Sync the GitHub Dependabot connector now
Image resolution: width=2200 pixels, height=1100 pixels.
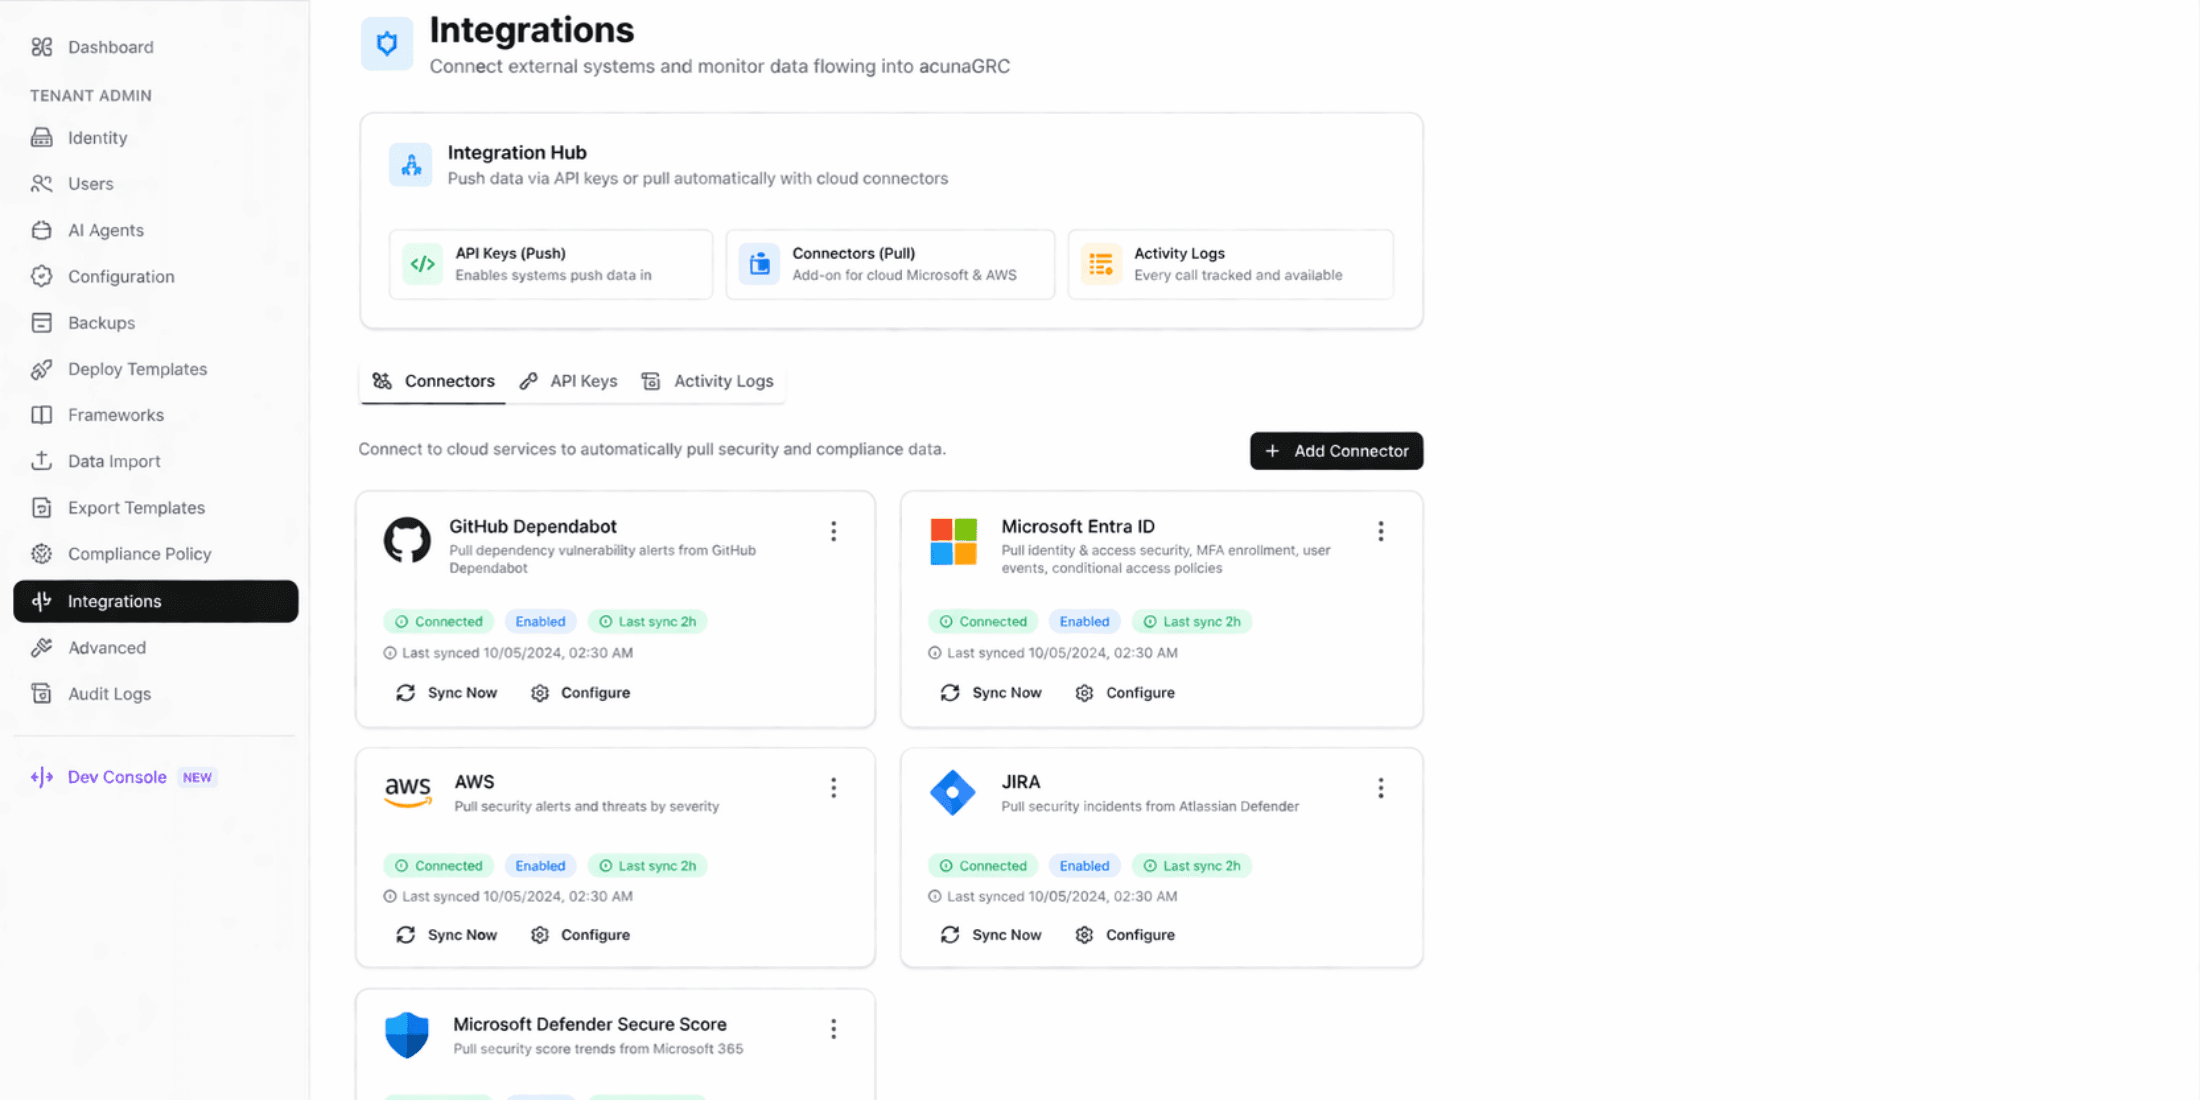[447, 693]
